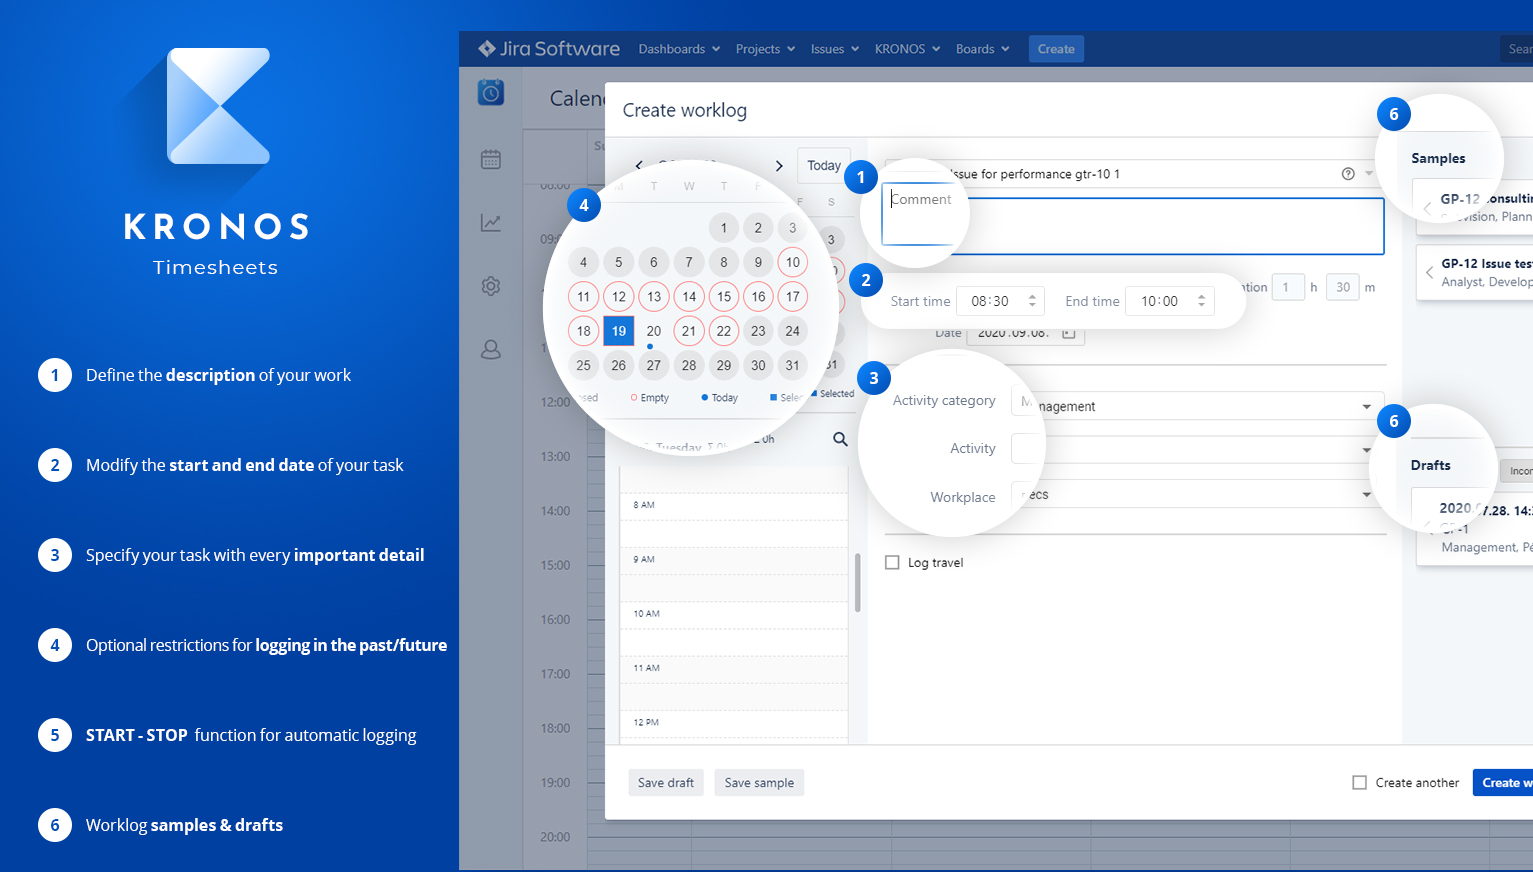The width and height of the screenshot is (1533, 872).
Task: Open the search magnifier in the calendar panel
Action: coord(839,438)
